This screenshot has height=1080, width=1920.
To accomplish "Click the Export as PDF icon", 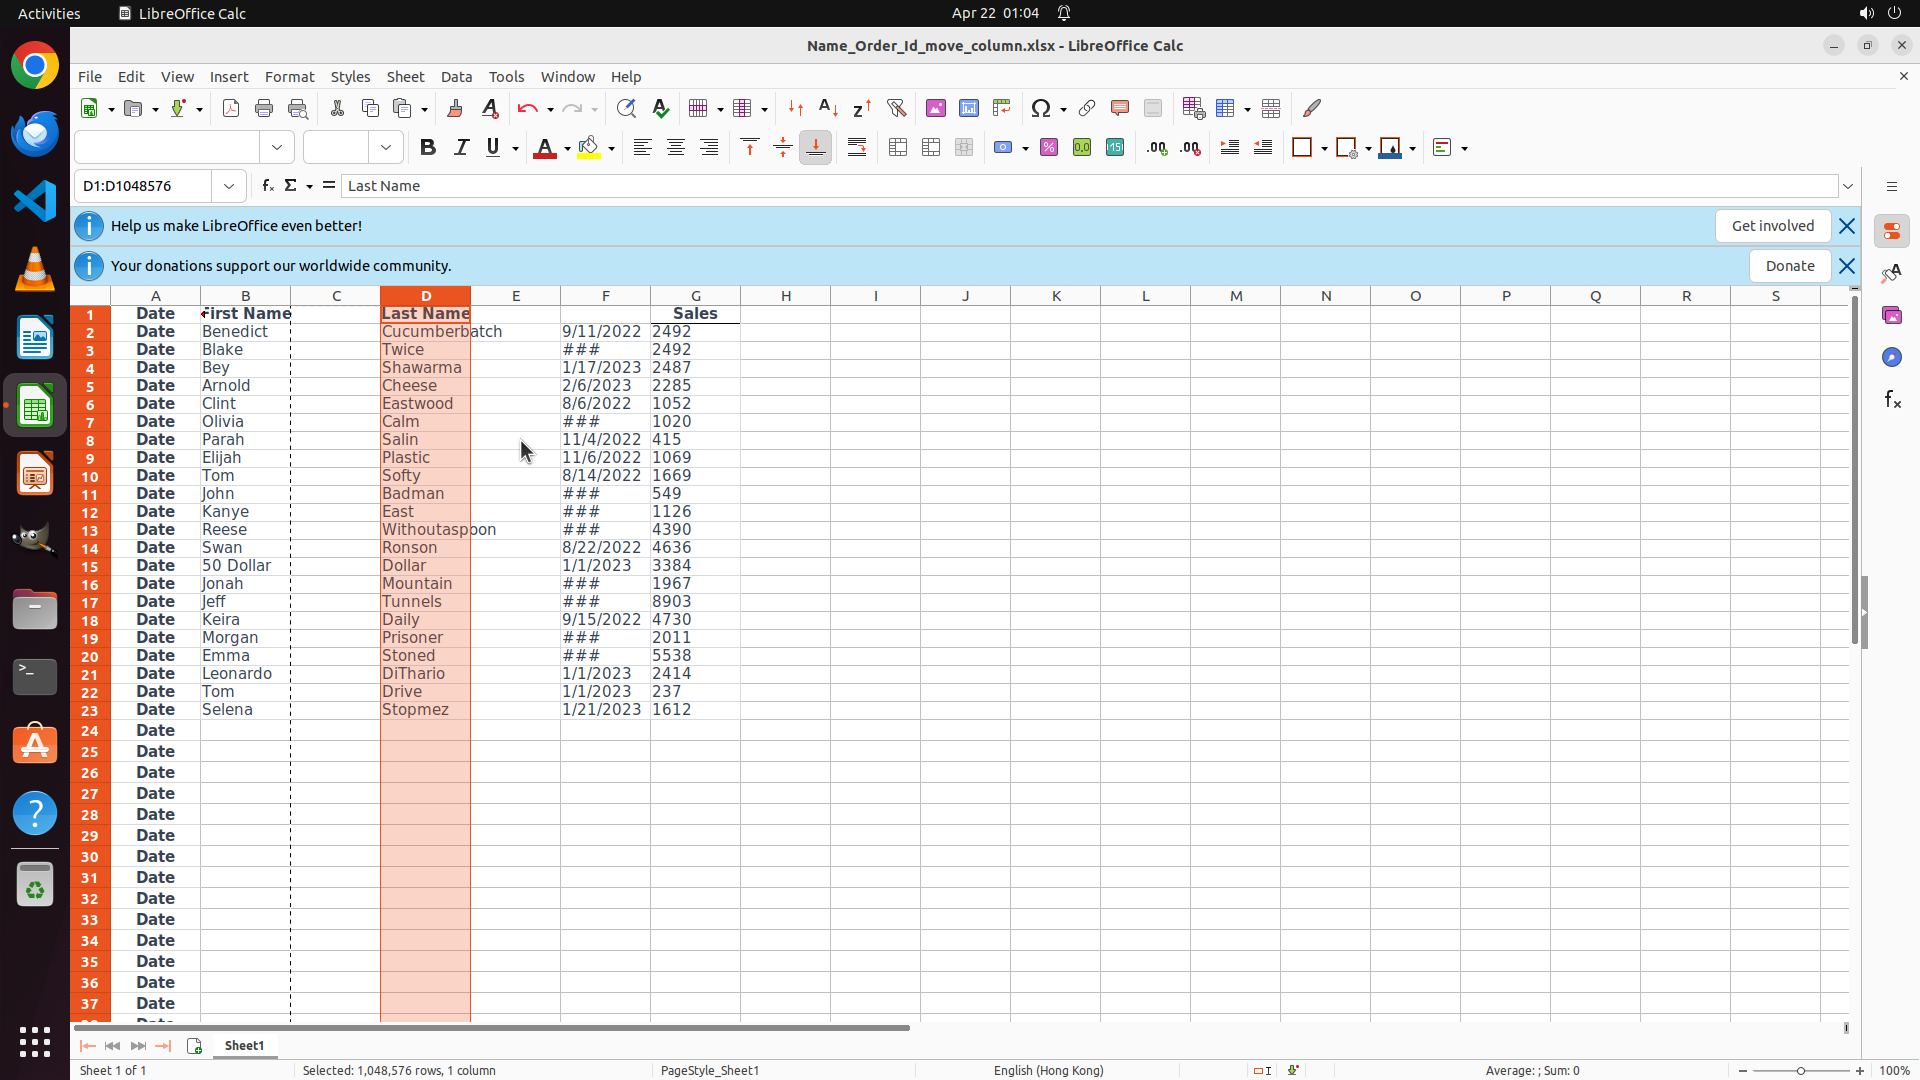I will 231,108.
